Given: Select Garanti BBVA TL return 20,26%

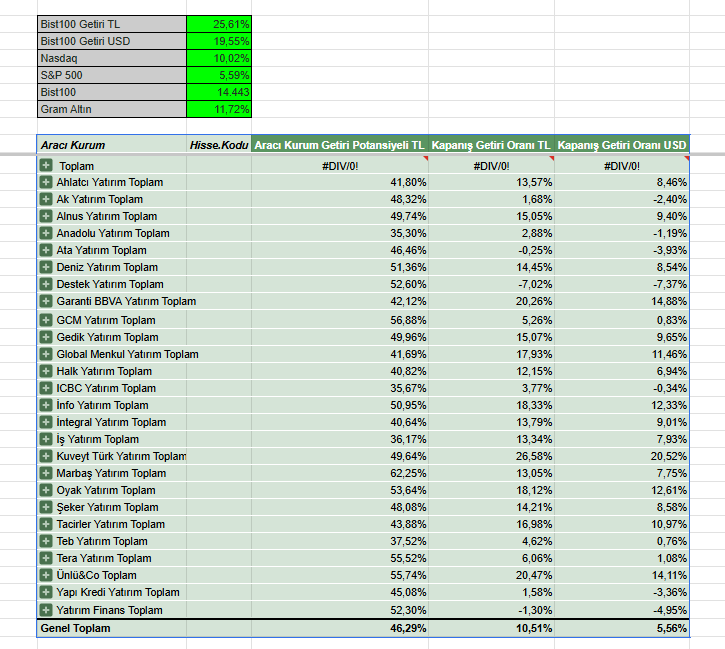Looking at the screenshot, I should [491, 301].
